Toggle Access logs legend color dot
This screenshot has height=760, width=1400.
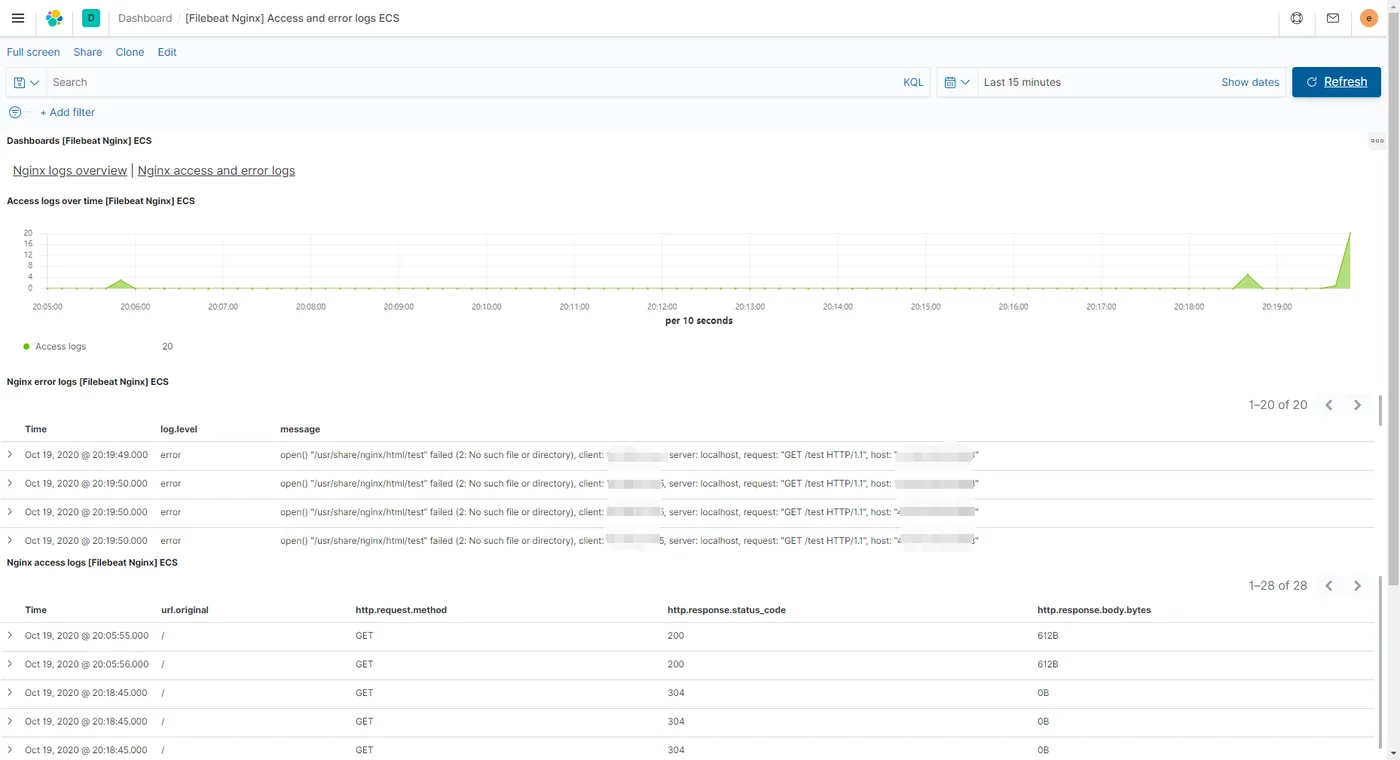(x=26, y=346)
